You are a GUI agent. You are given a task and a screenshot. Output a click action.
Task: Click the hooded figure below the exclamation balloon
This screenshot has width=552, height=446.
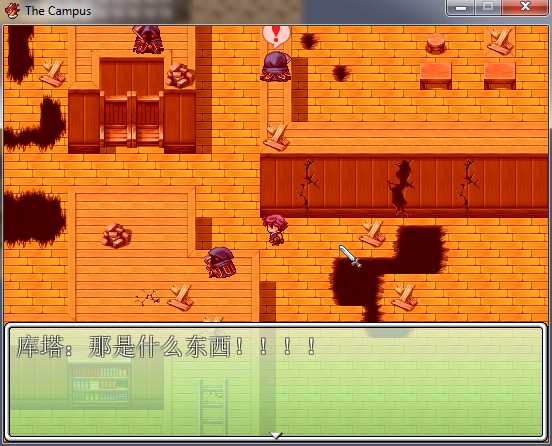click(276, 67)
